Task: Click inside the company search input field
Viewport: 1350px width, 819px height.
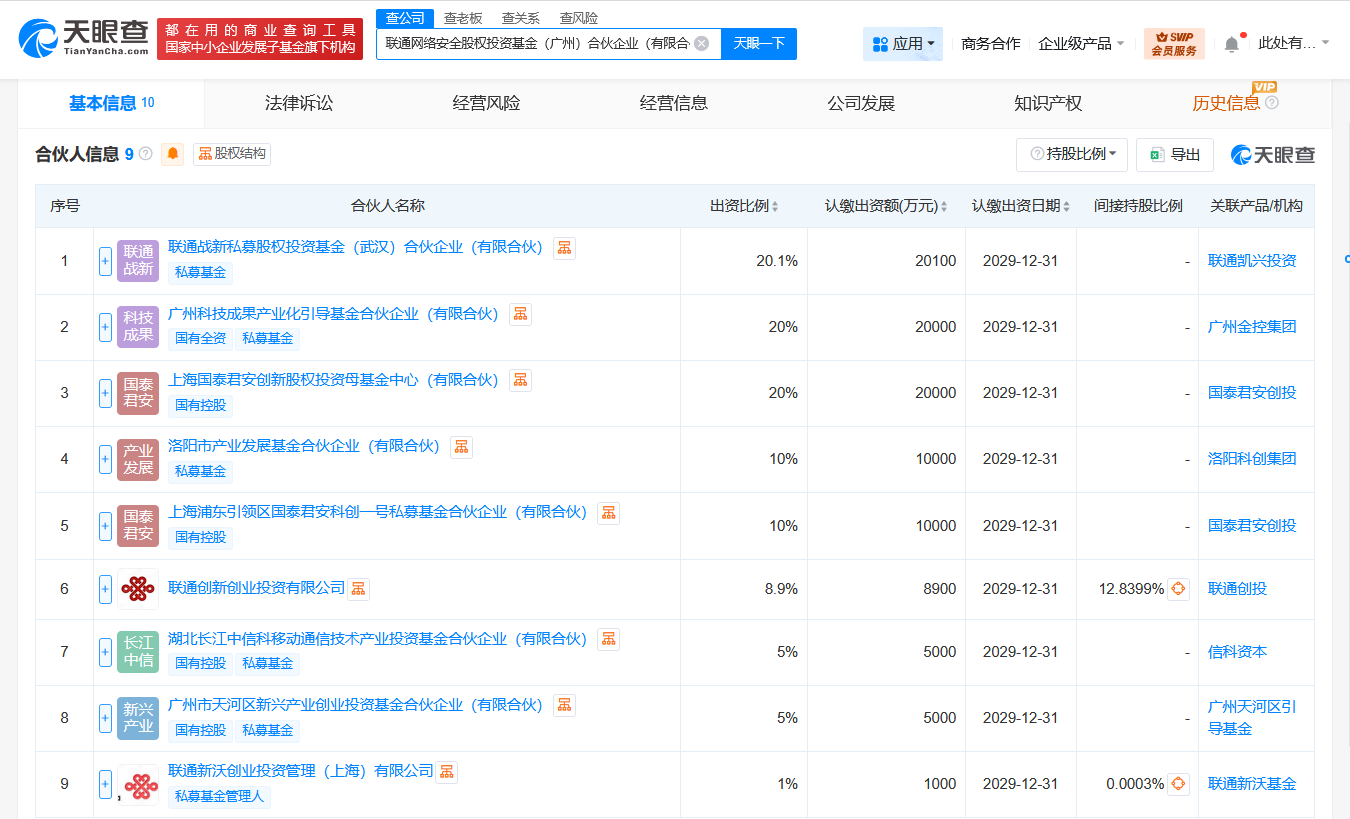Action: pos(540,44)
